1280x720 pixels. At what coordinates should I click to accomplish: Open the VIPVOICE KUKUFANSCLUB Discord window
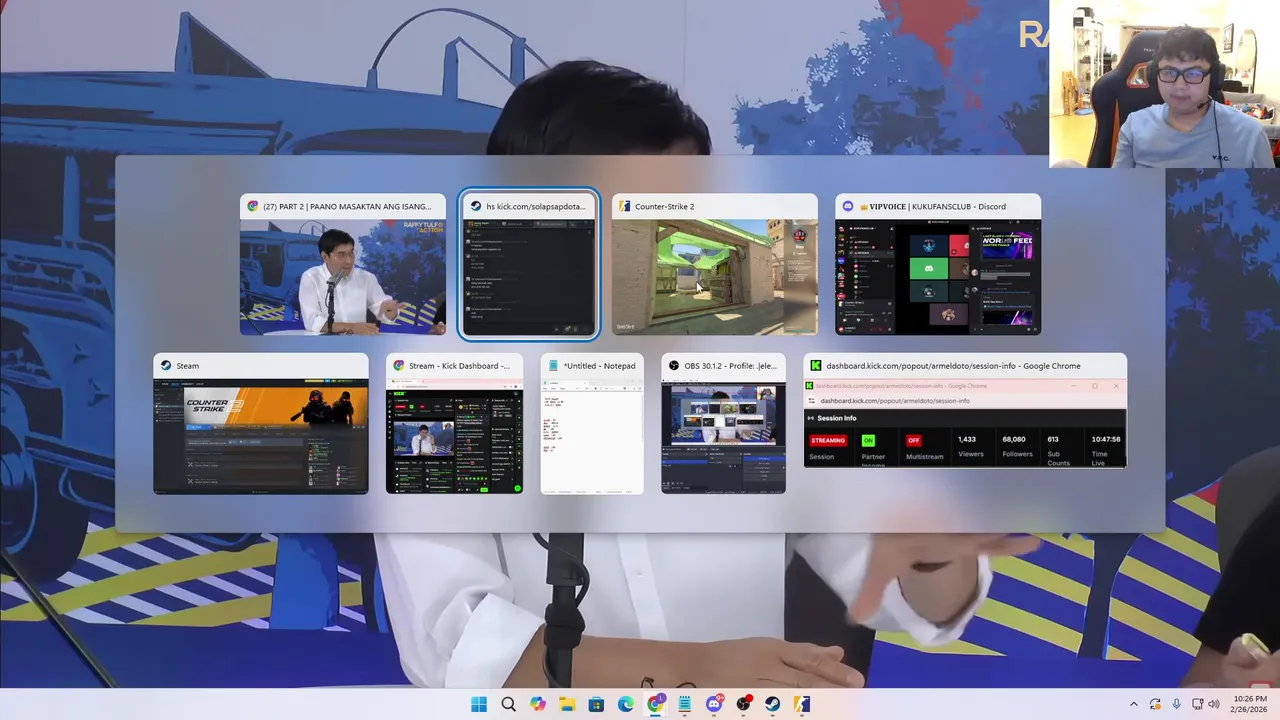click(938, 265)
